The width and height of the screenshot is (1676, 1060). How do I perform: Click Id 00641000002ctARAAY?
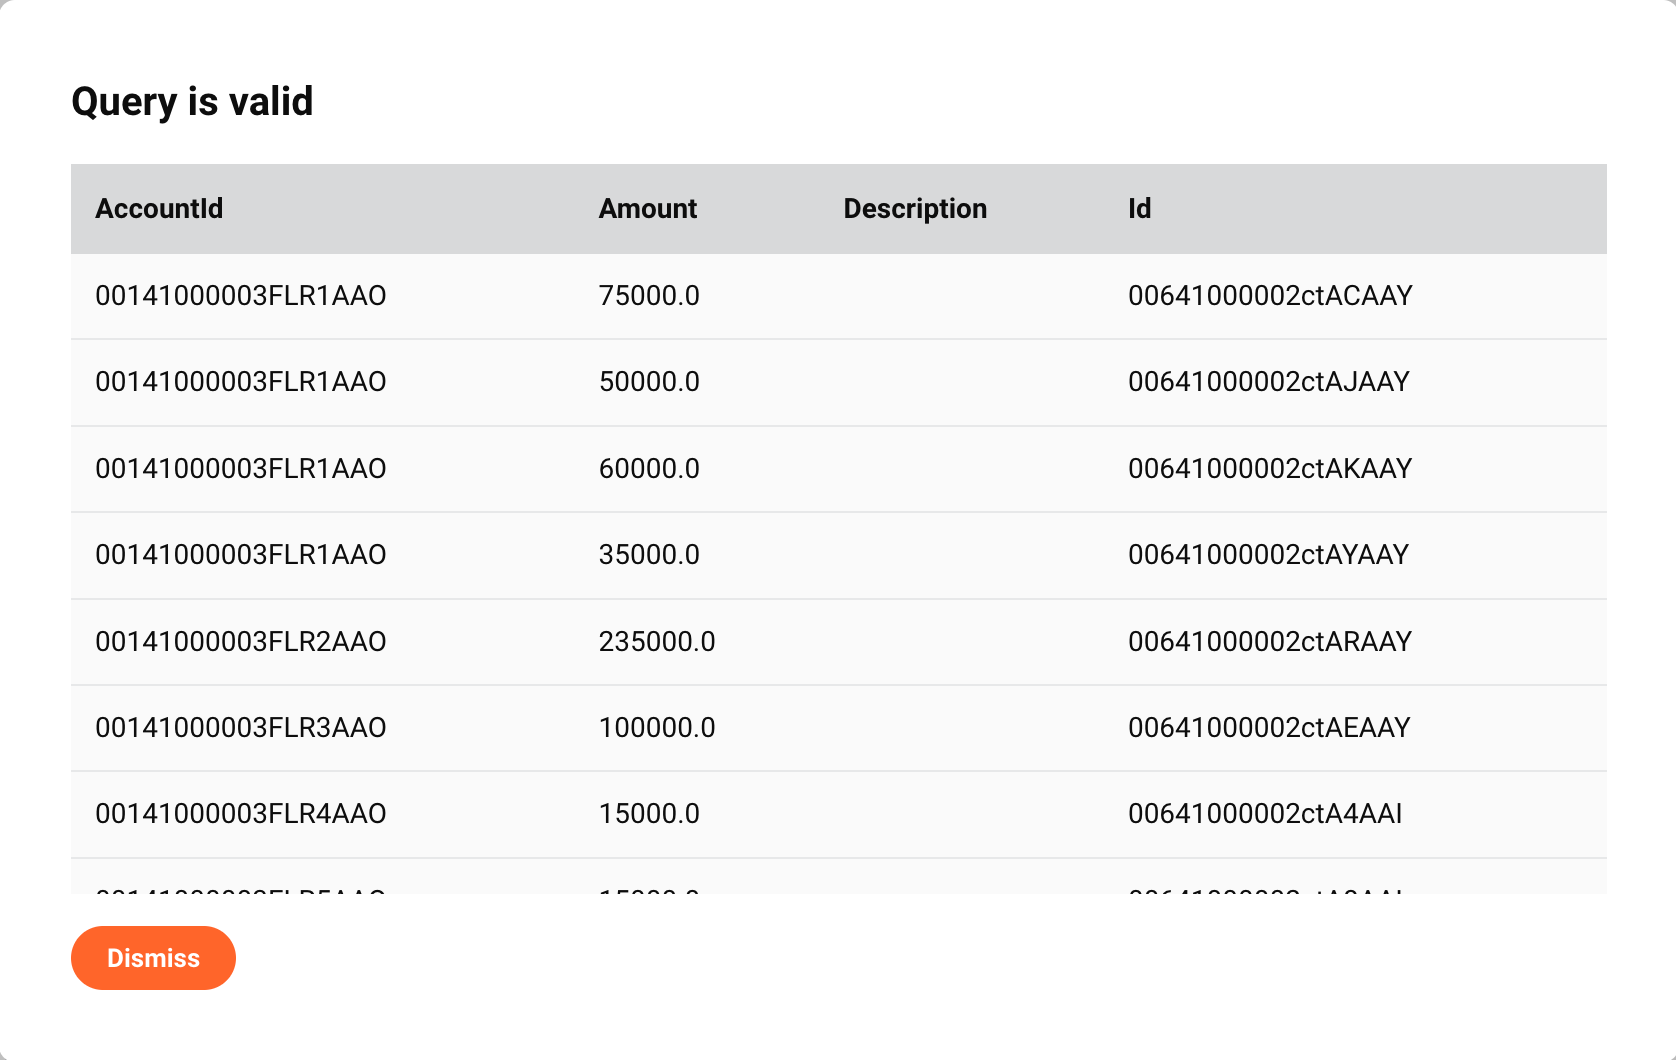pyautogui.click(x=1270, y=642)
